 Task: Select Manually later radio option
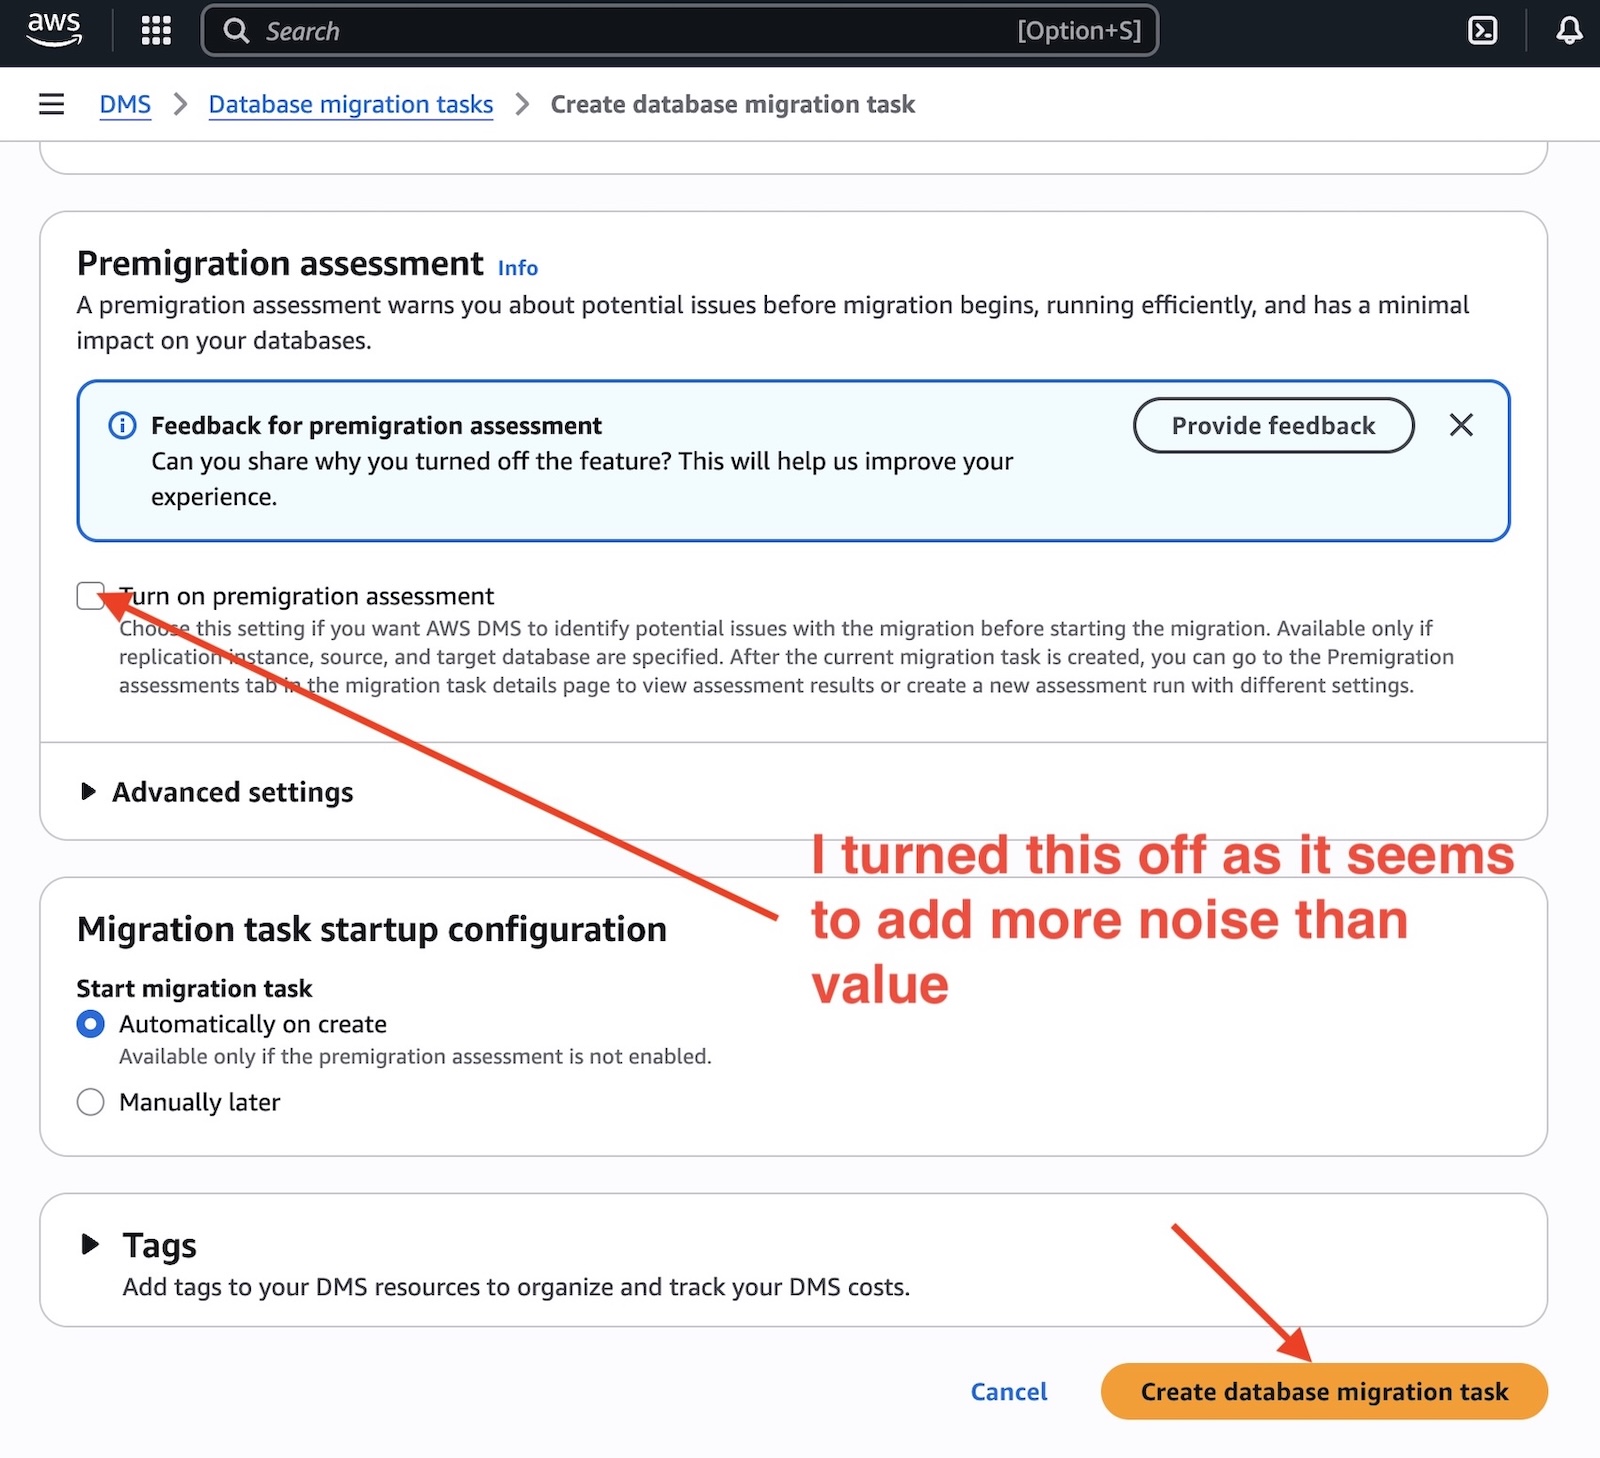(90, 1102)
